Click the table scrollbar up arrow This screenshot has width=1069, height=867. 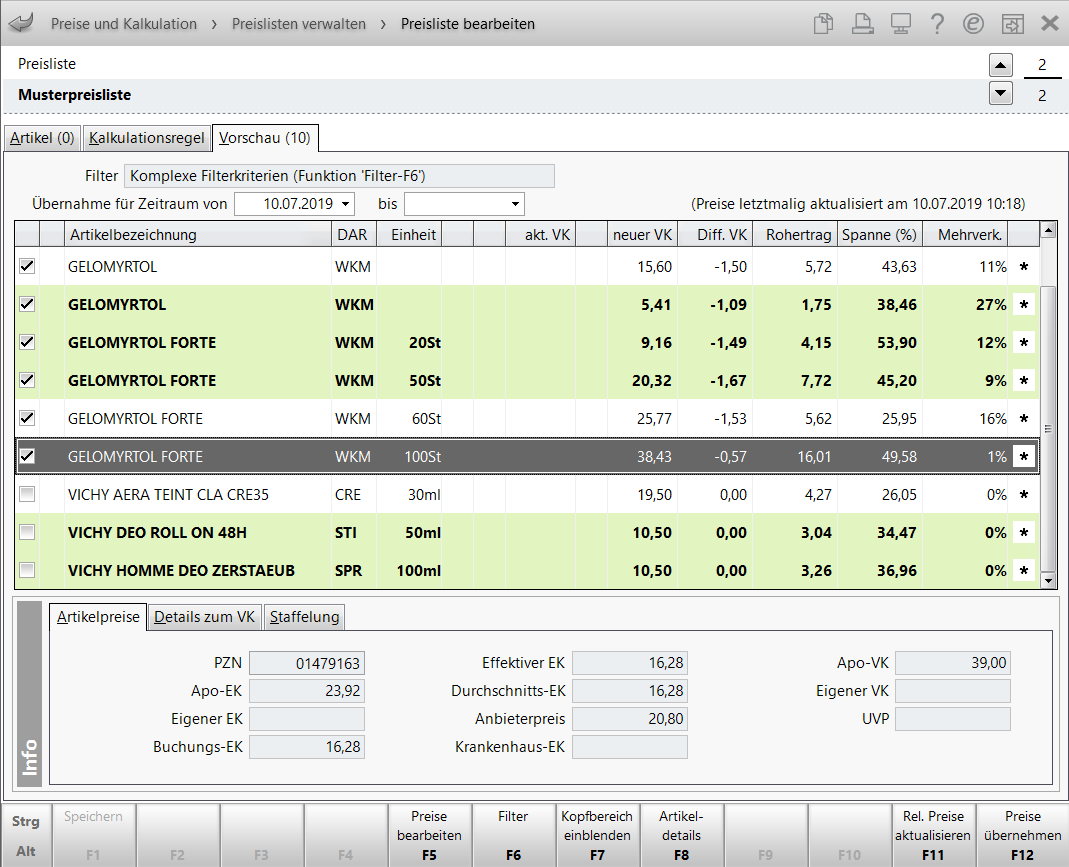(x=1049, y=231)
